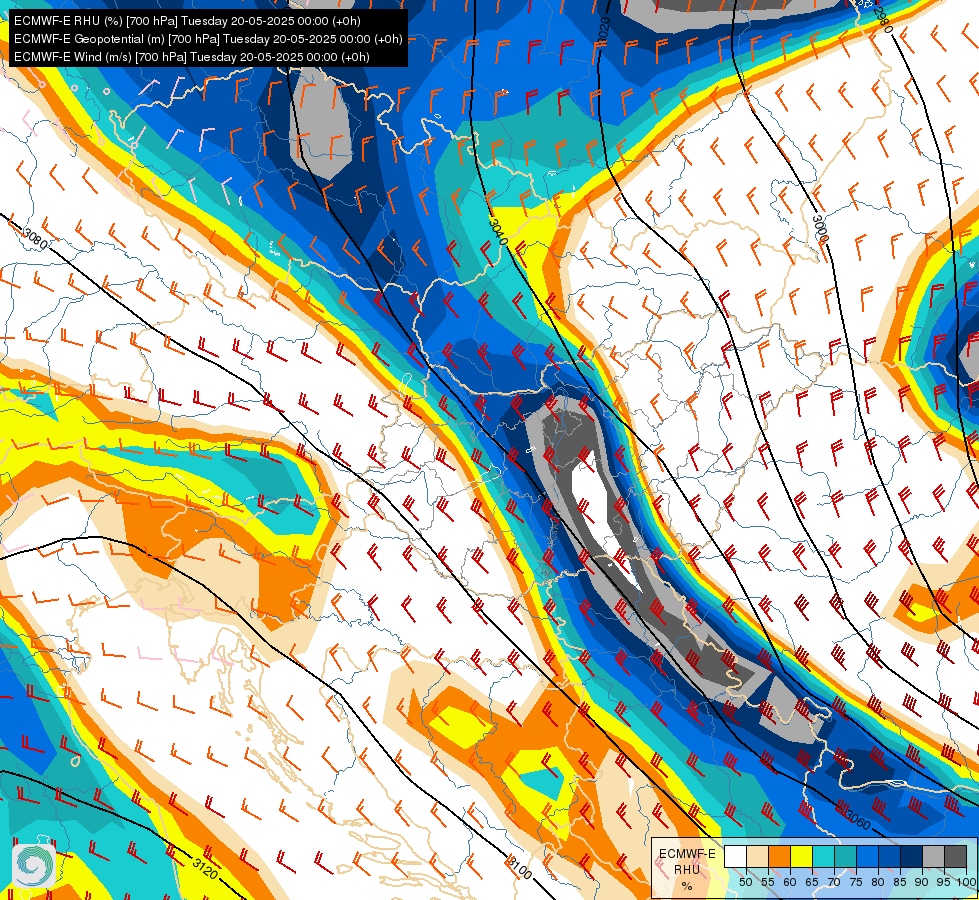Click the 2980 geopotential contour label

point(882,19)
